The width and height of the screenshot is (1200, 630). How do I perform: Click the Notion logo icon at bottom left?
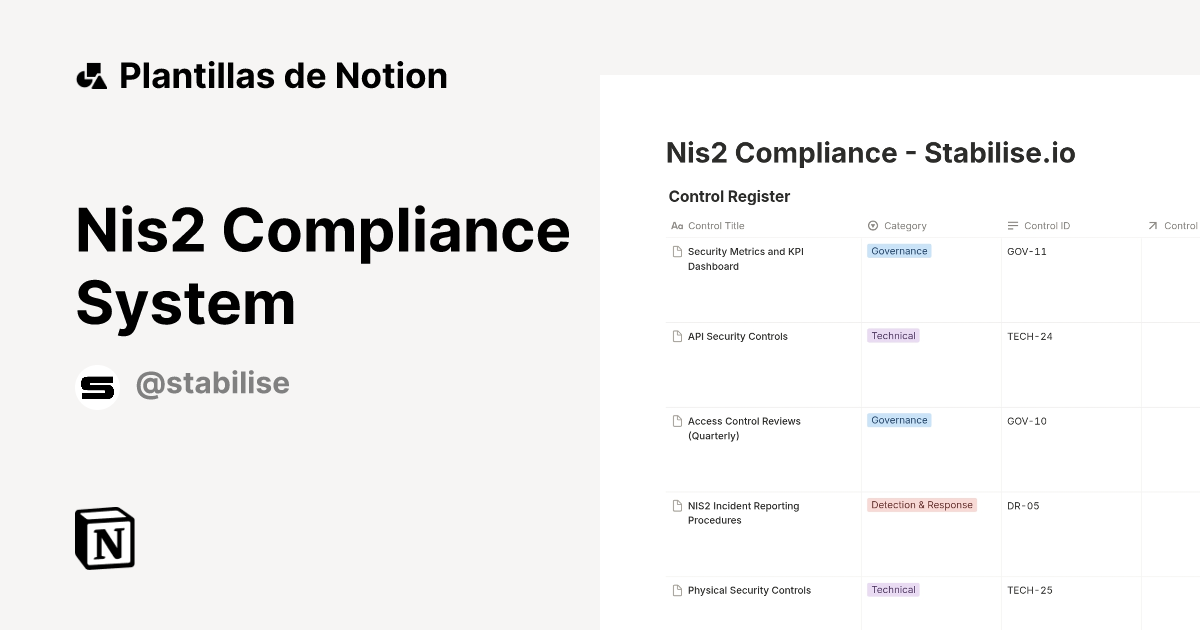click(x=104, y=538)
